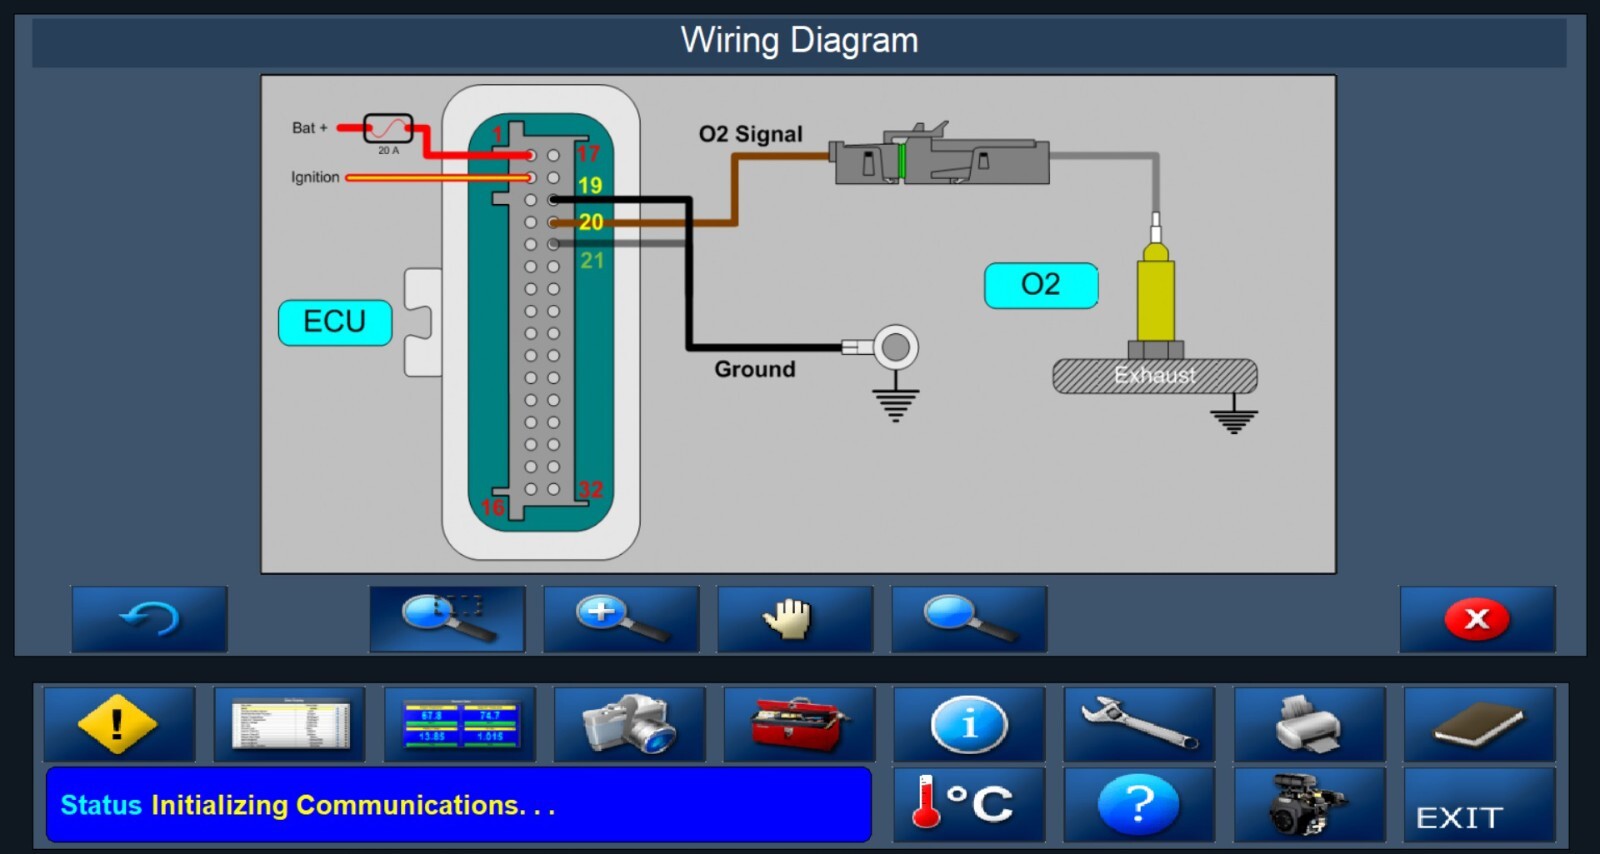Click the engine icon
The width and height of the screenshot is (1600, 854).
(x=1309, y=804)
